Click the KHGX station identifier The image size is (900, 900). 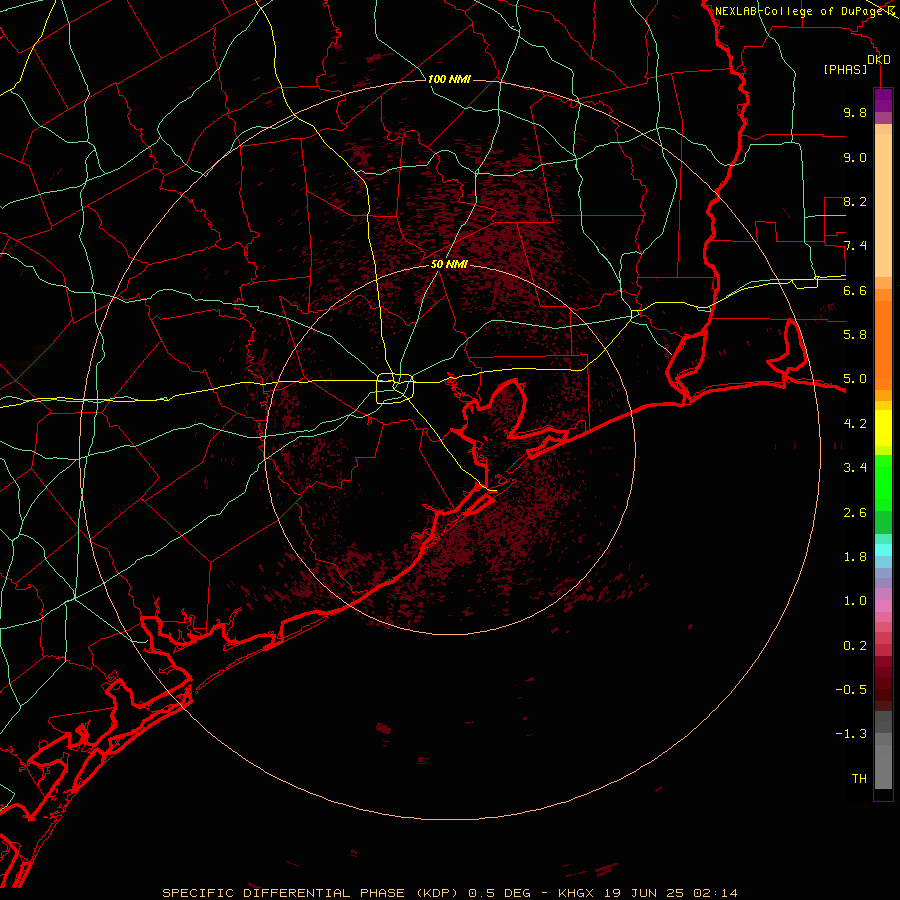click(x=575, y=893)
